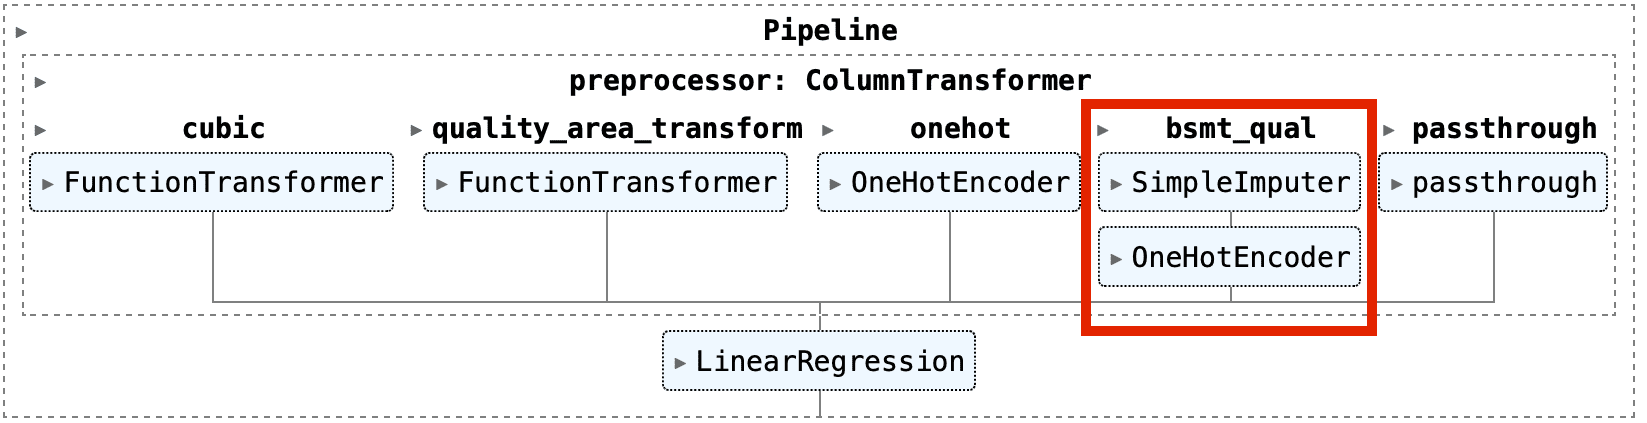
Task: Open the FunctionTransformer box under cubic
Action: coord(212,182)
